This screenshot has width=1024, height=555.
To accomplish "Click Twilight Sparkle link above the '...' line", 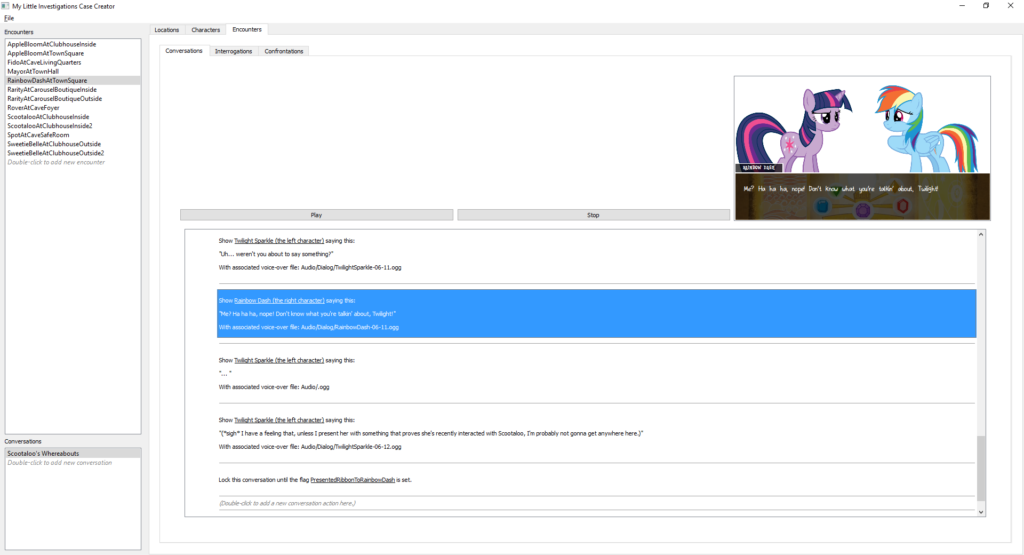I will click(279, 360).
